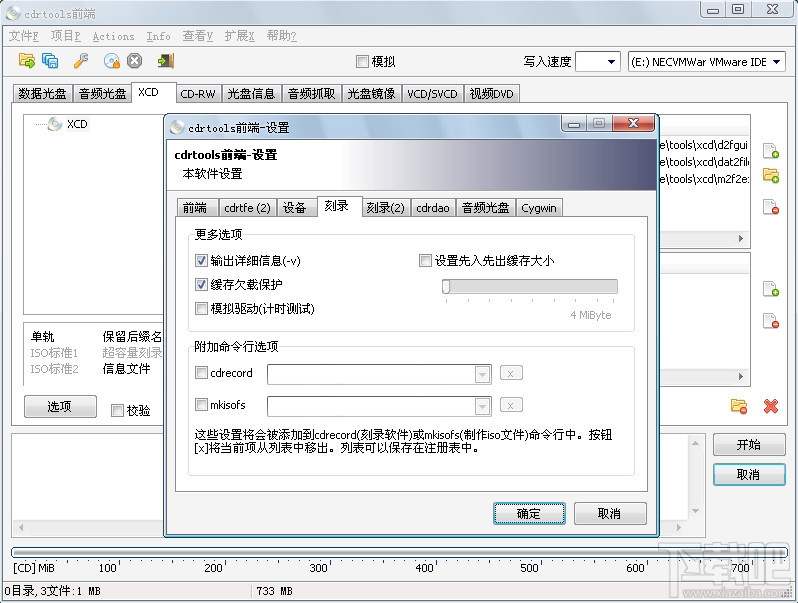
Task: Open 帮助? menu
Action: click(281, 36)
